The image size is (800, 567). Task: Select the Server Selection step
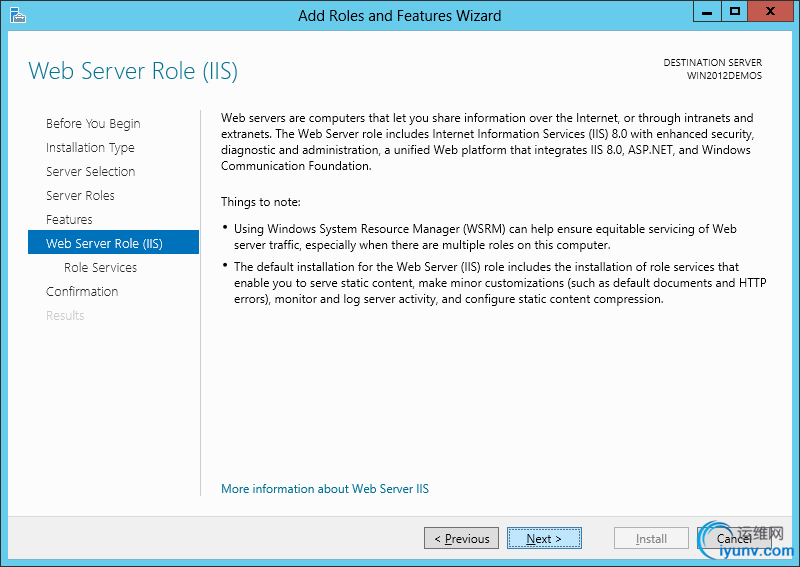click(90, 171)
